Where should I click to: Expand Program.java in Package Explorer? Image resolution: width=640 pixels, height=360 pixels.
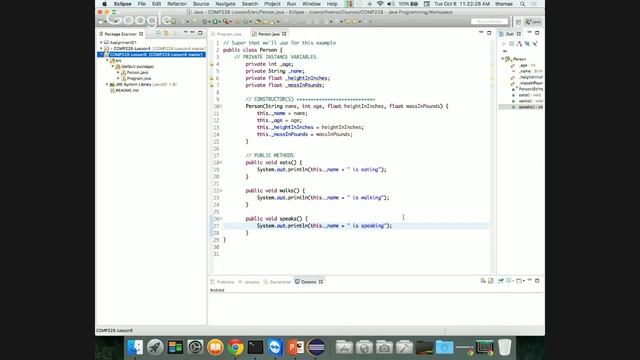[x=118, y=78]
